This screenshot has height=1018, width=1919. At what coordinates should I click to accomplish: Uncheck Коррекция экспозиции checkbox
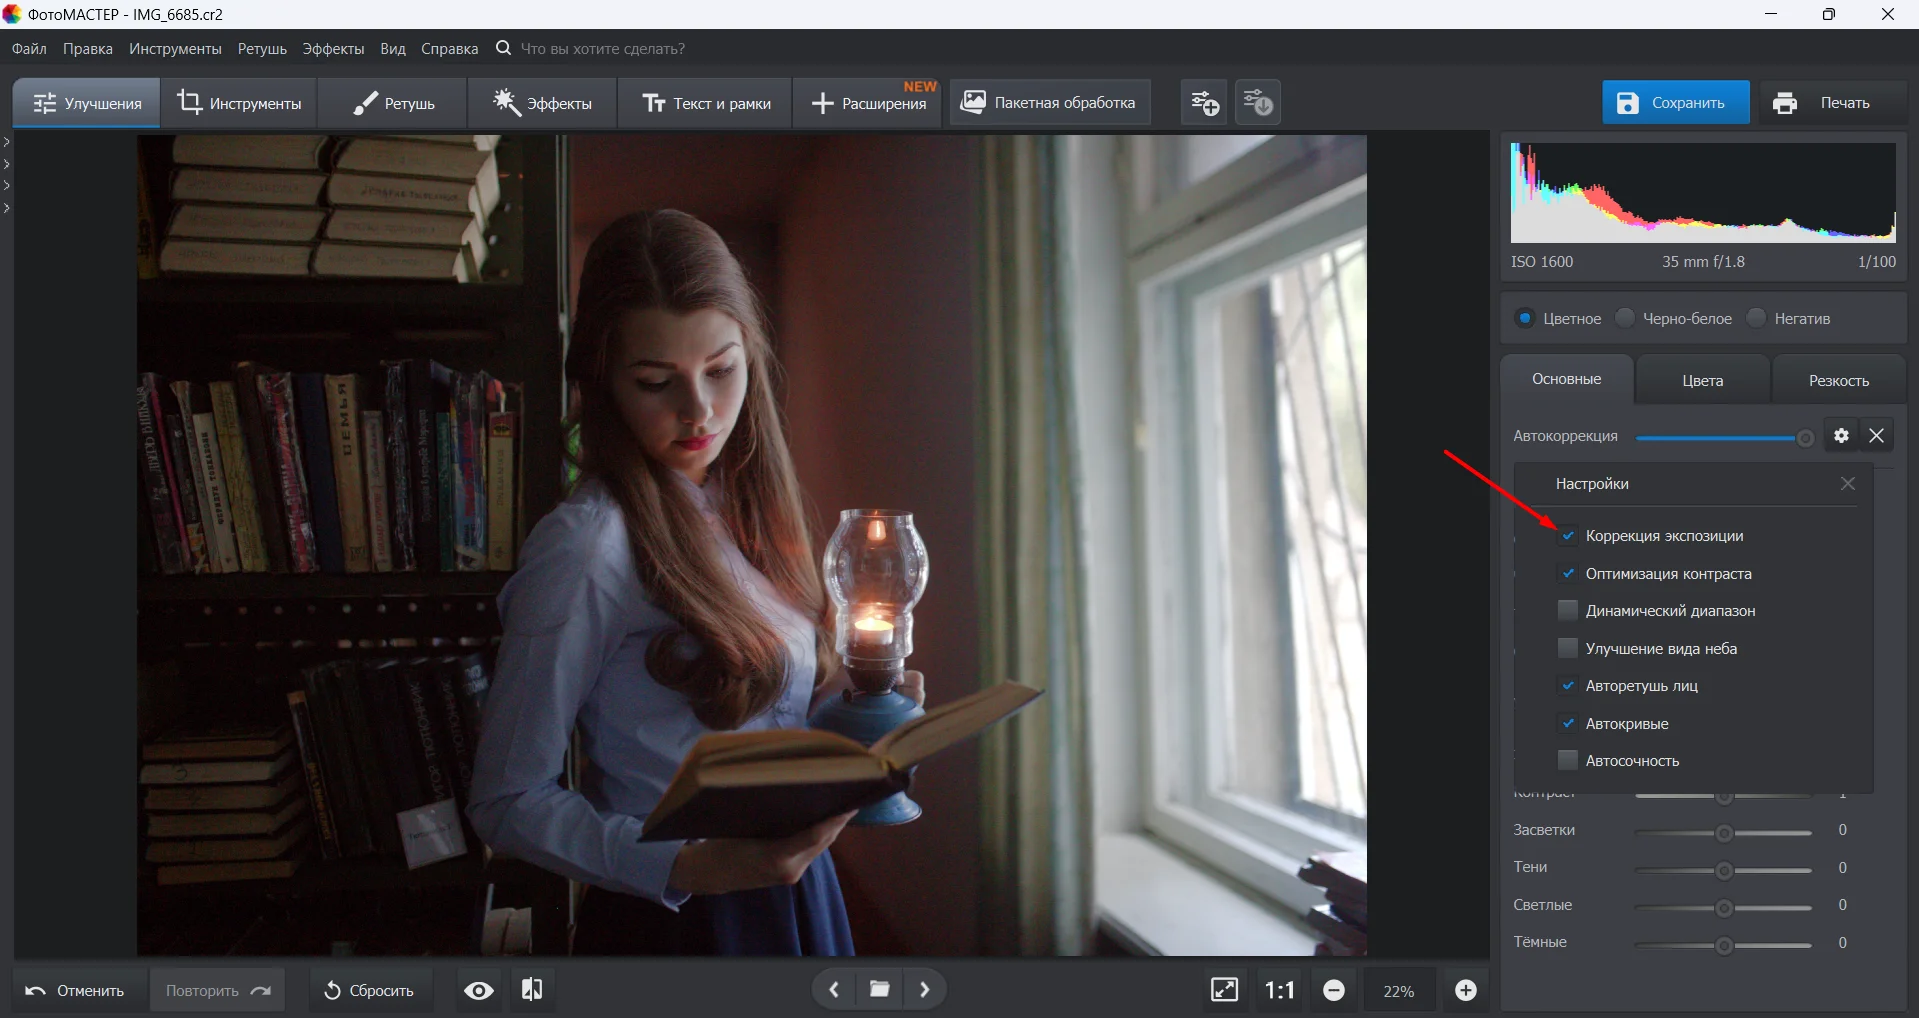click(x=1568, y=536)
